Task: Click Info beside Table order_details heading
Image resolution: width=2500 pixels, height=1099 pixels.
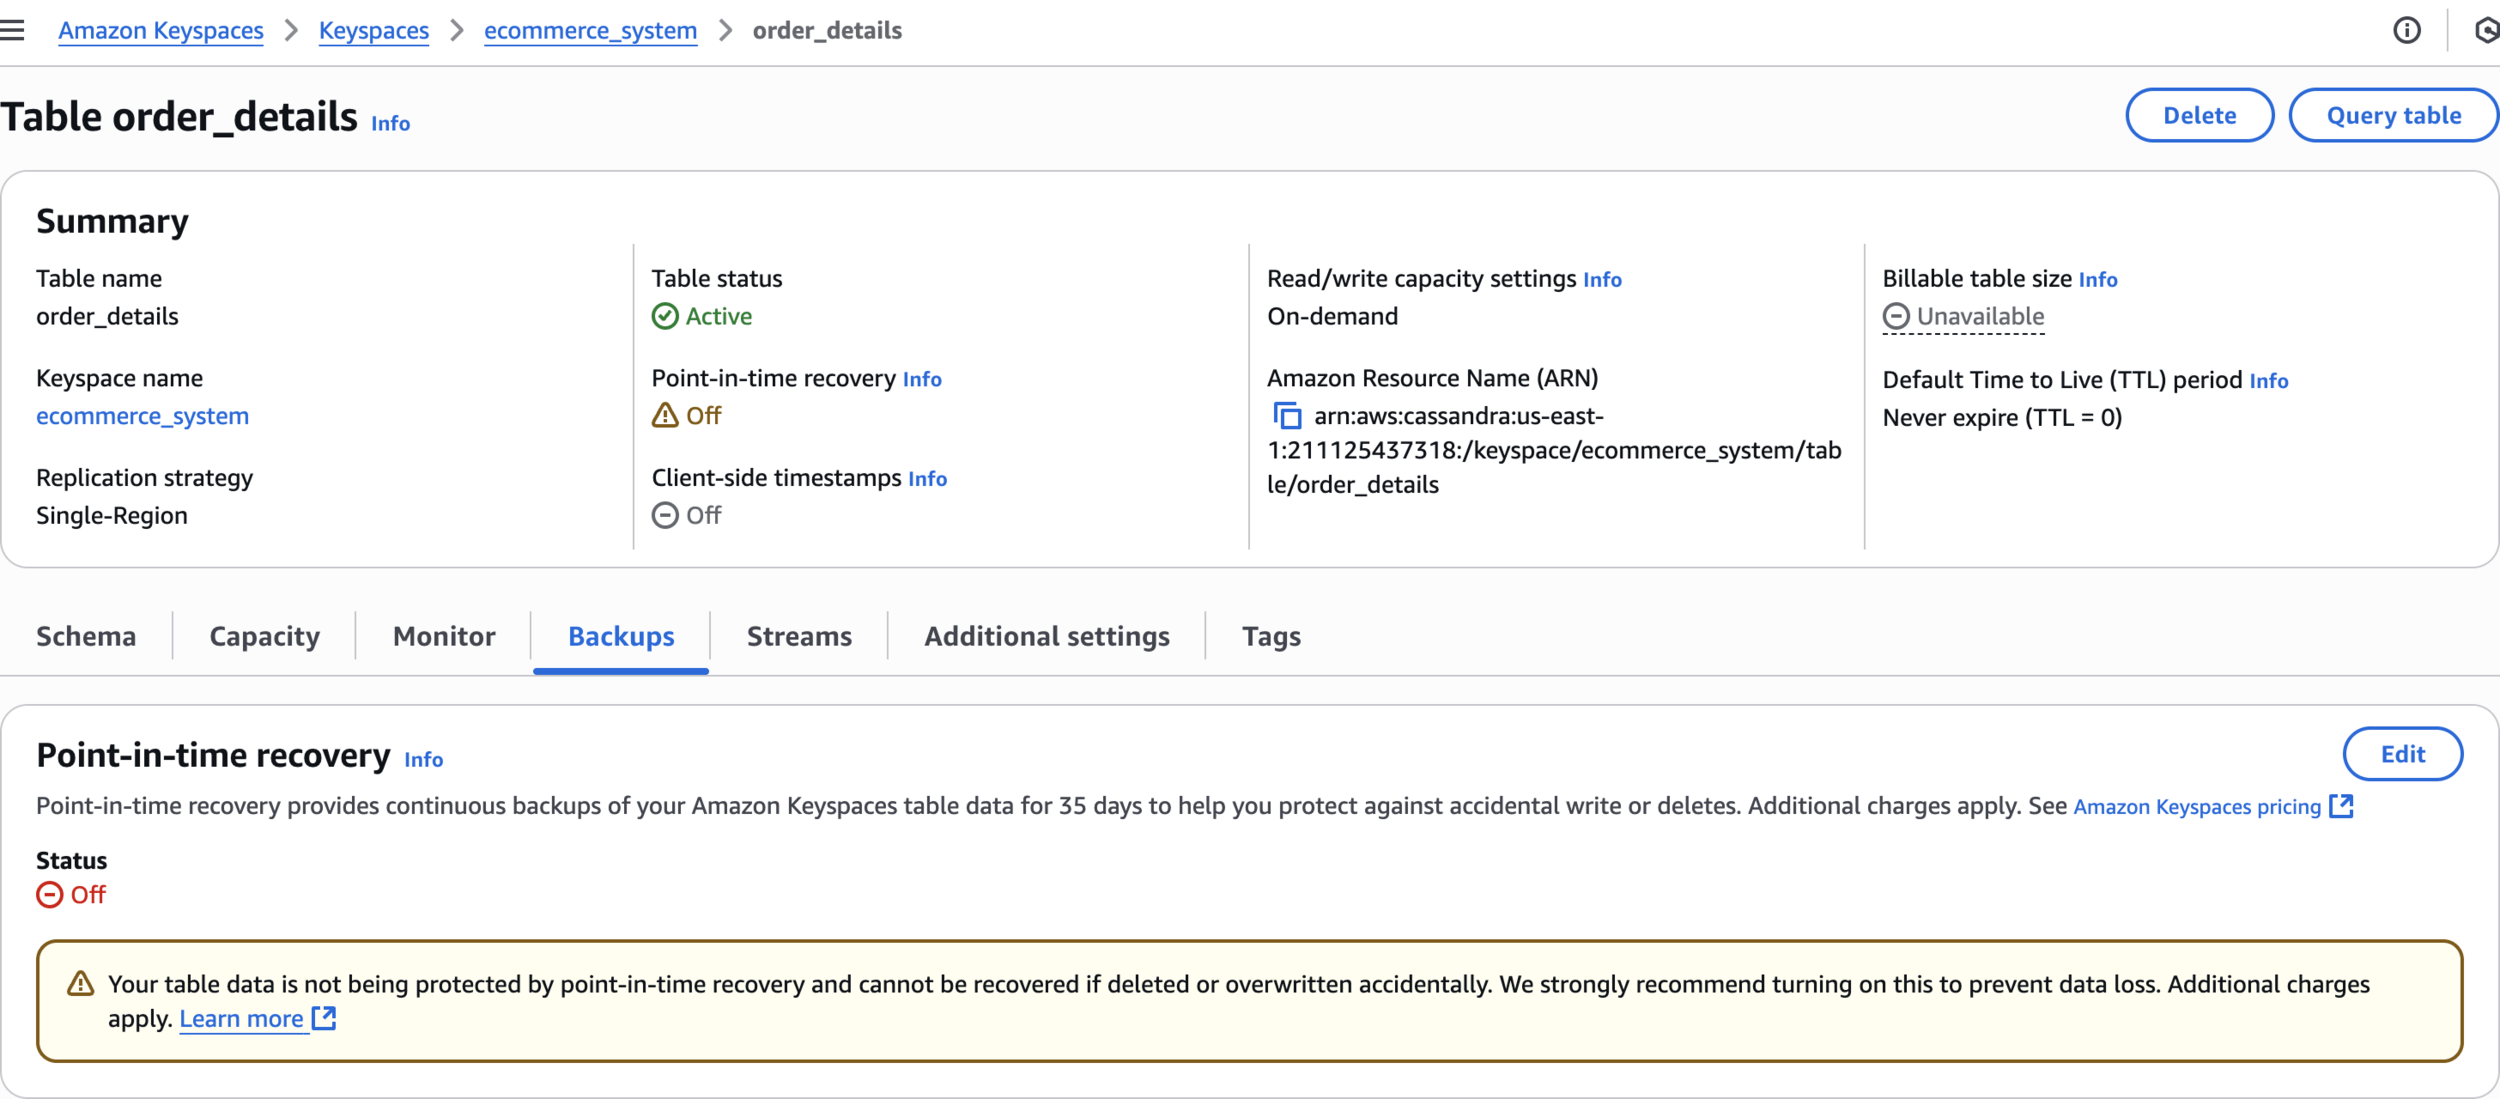Action: pyautogui.click(x=390, y=123)
